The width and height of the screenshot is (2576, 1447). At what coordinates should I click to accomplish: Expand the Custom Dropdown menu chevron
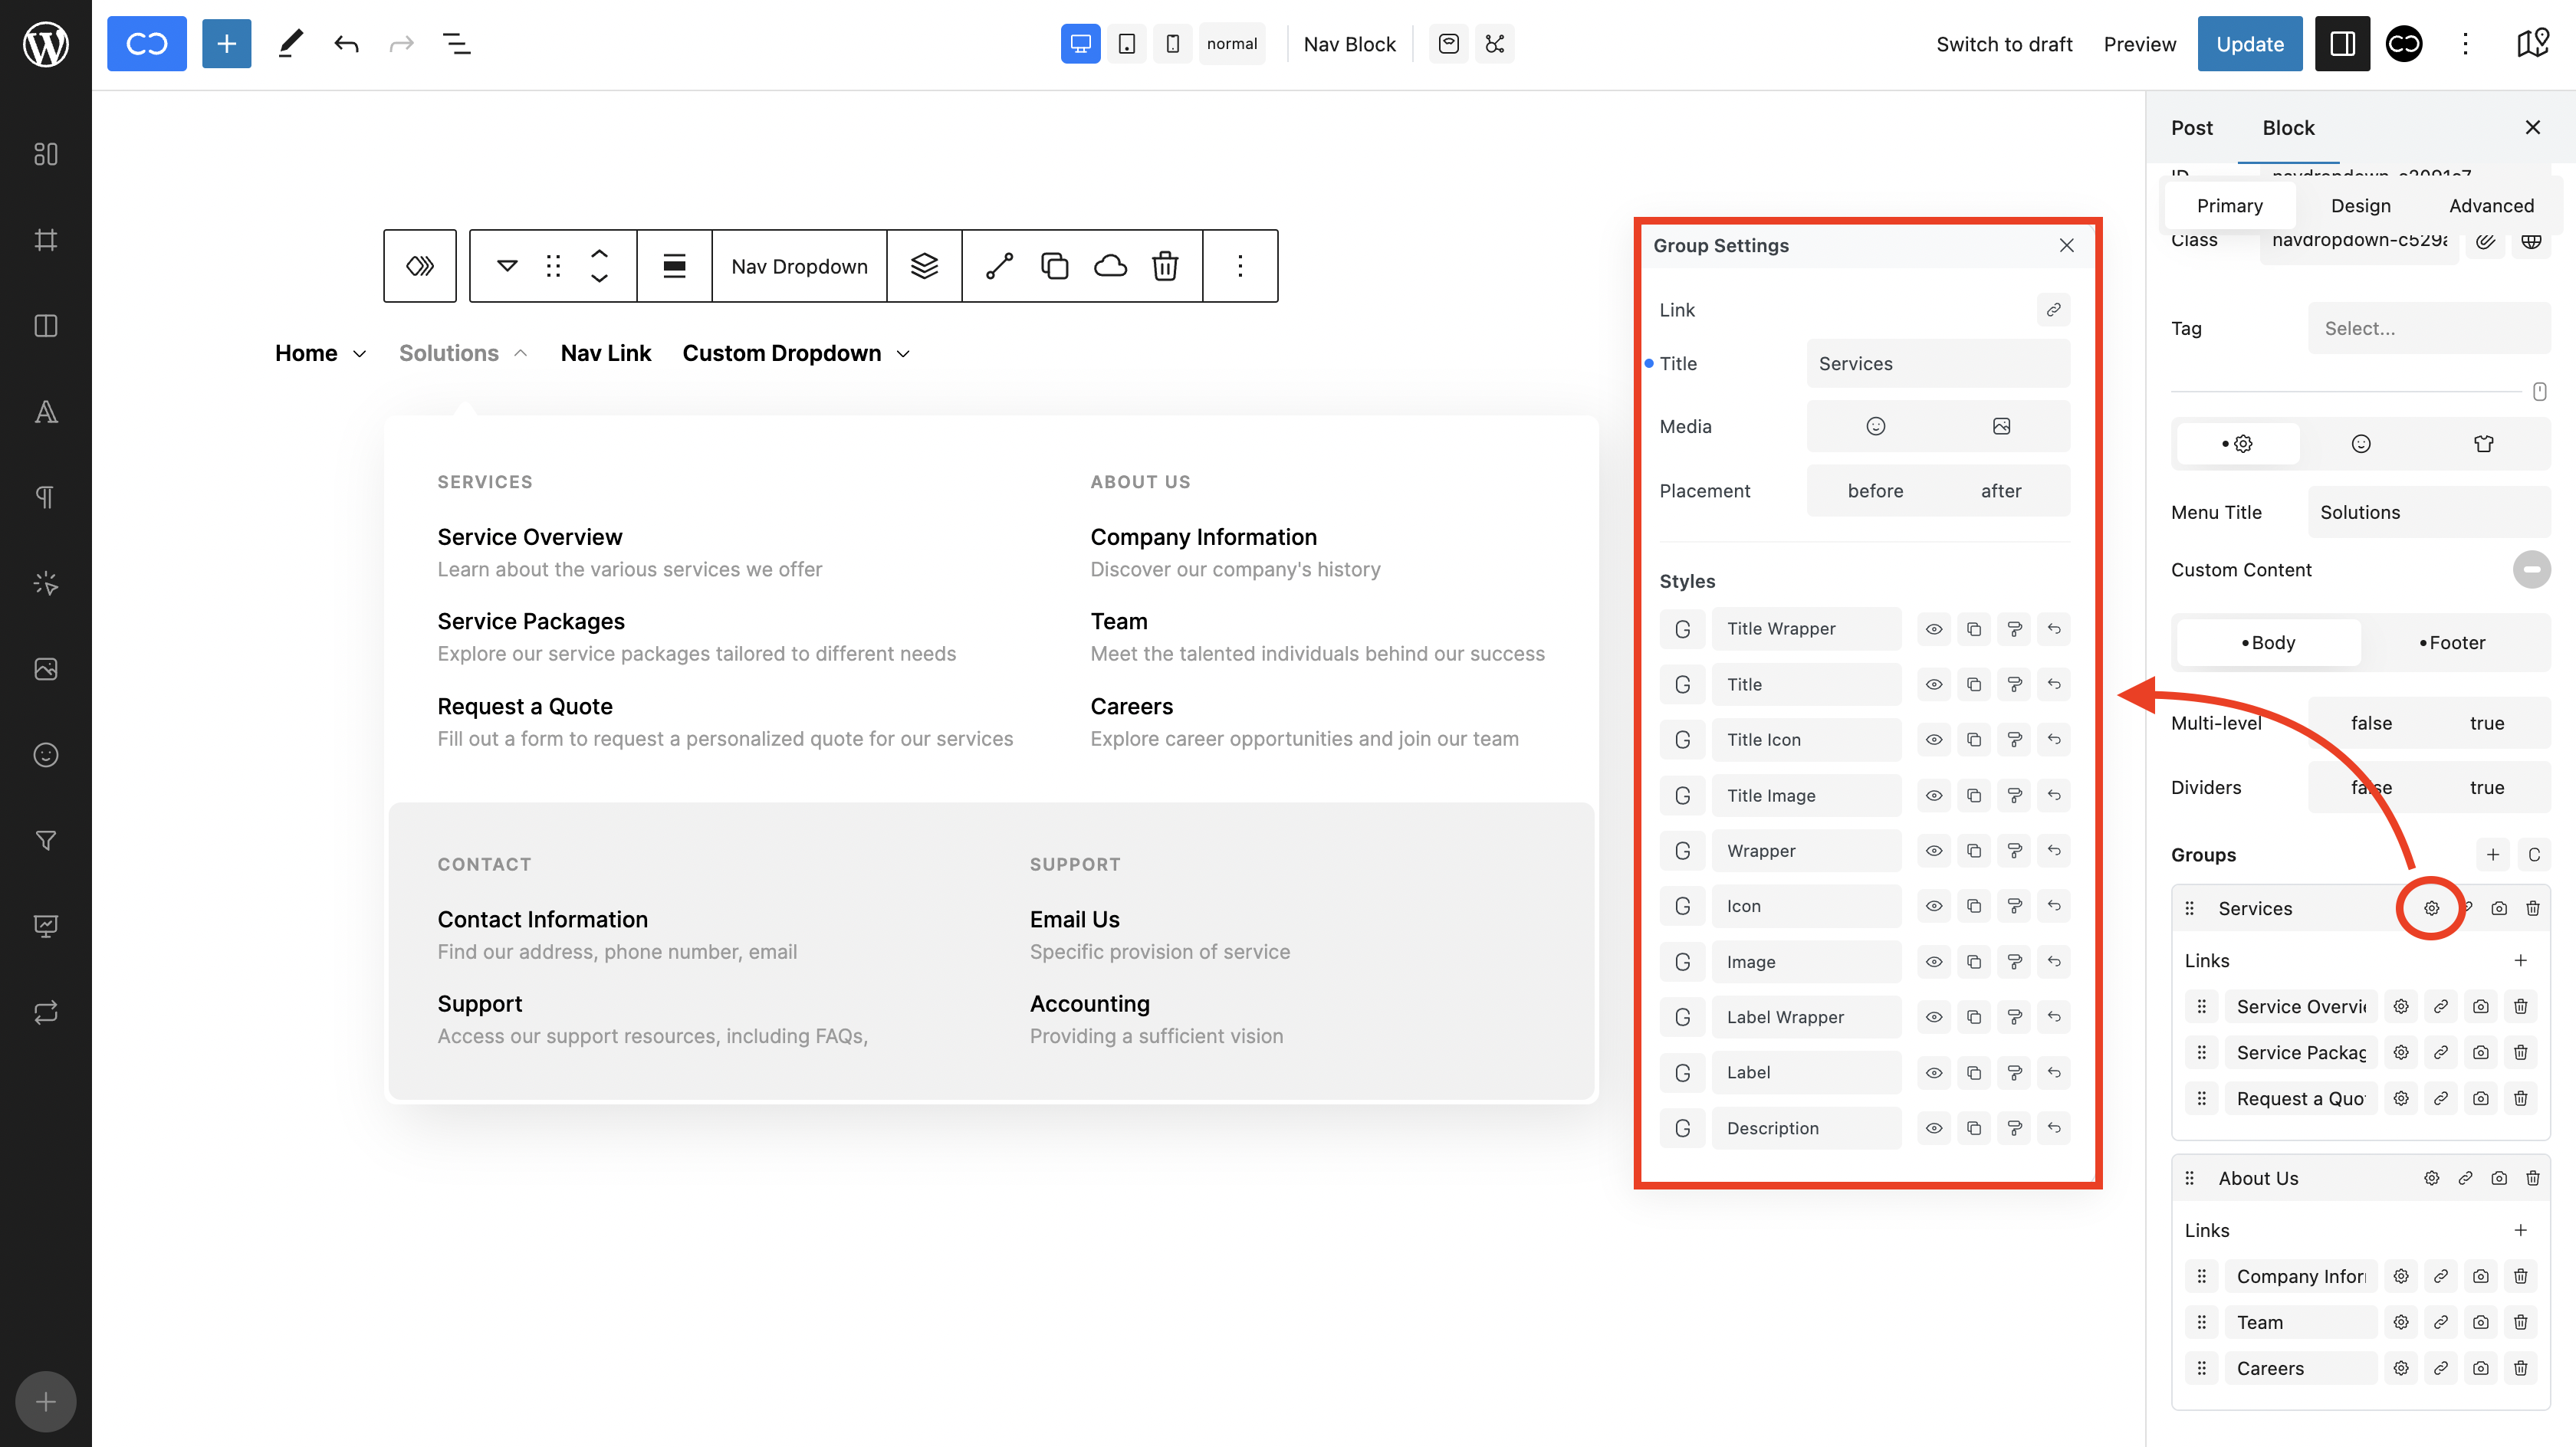904,354
